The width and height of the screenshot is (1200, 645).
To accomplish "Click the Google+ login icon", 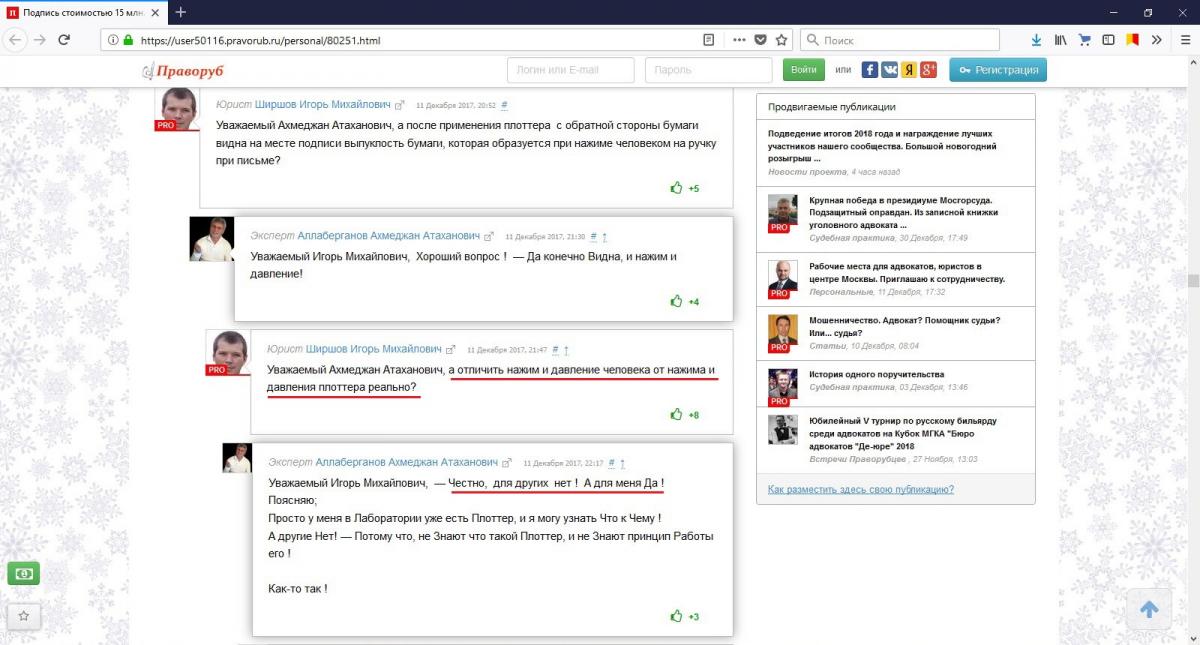I will click(928, 70).
